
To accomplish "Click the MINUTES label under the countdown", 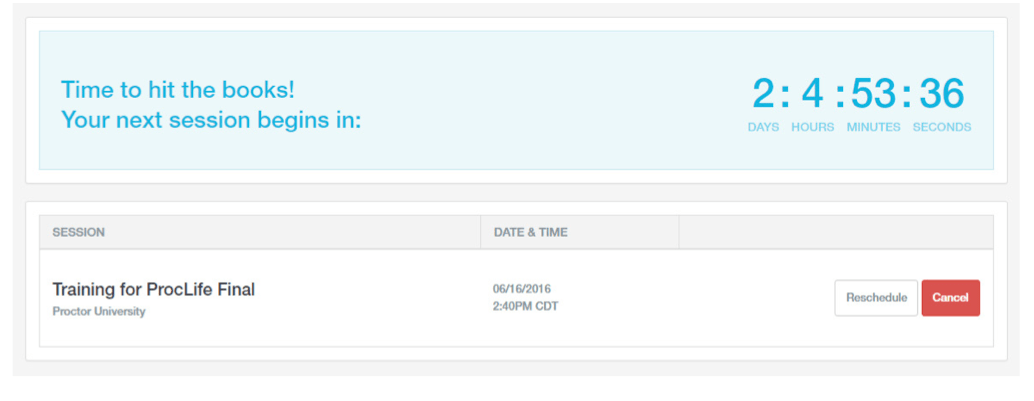I will point(874,127).
